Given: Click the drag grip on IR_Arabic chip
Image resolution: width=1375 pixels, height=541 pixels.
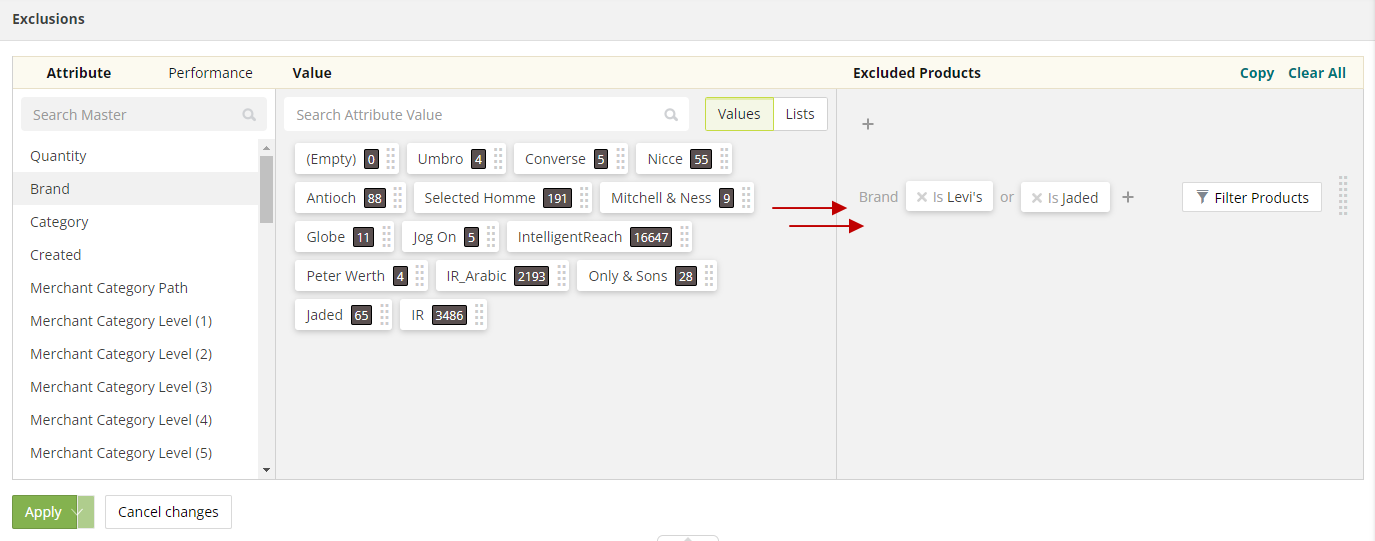Looking at the screenshot, I should [x=561, y=276].
